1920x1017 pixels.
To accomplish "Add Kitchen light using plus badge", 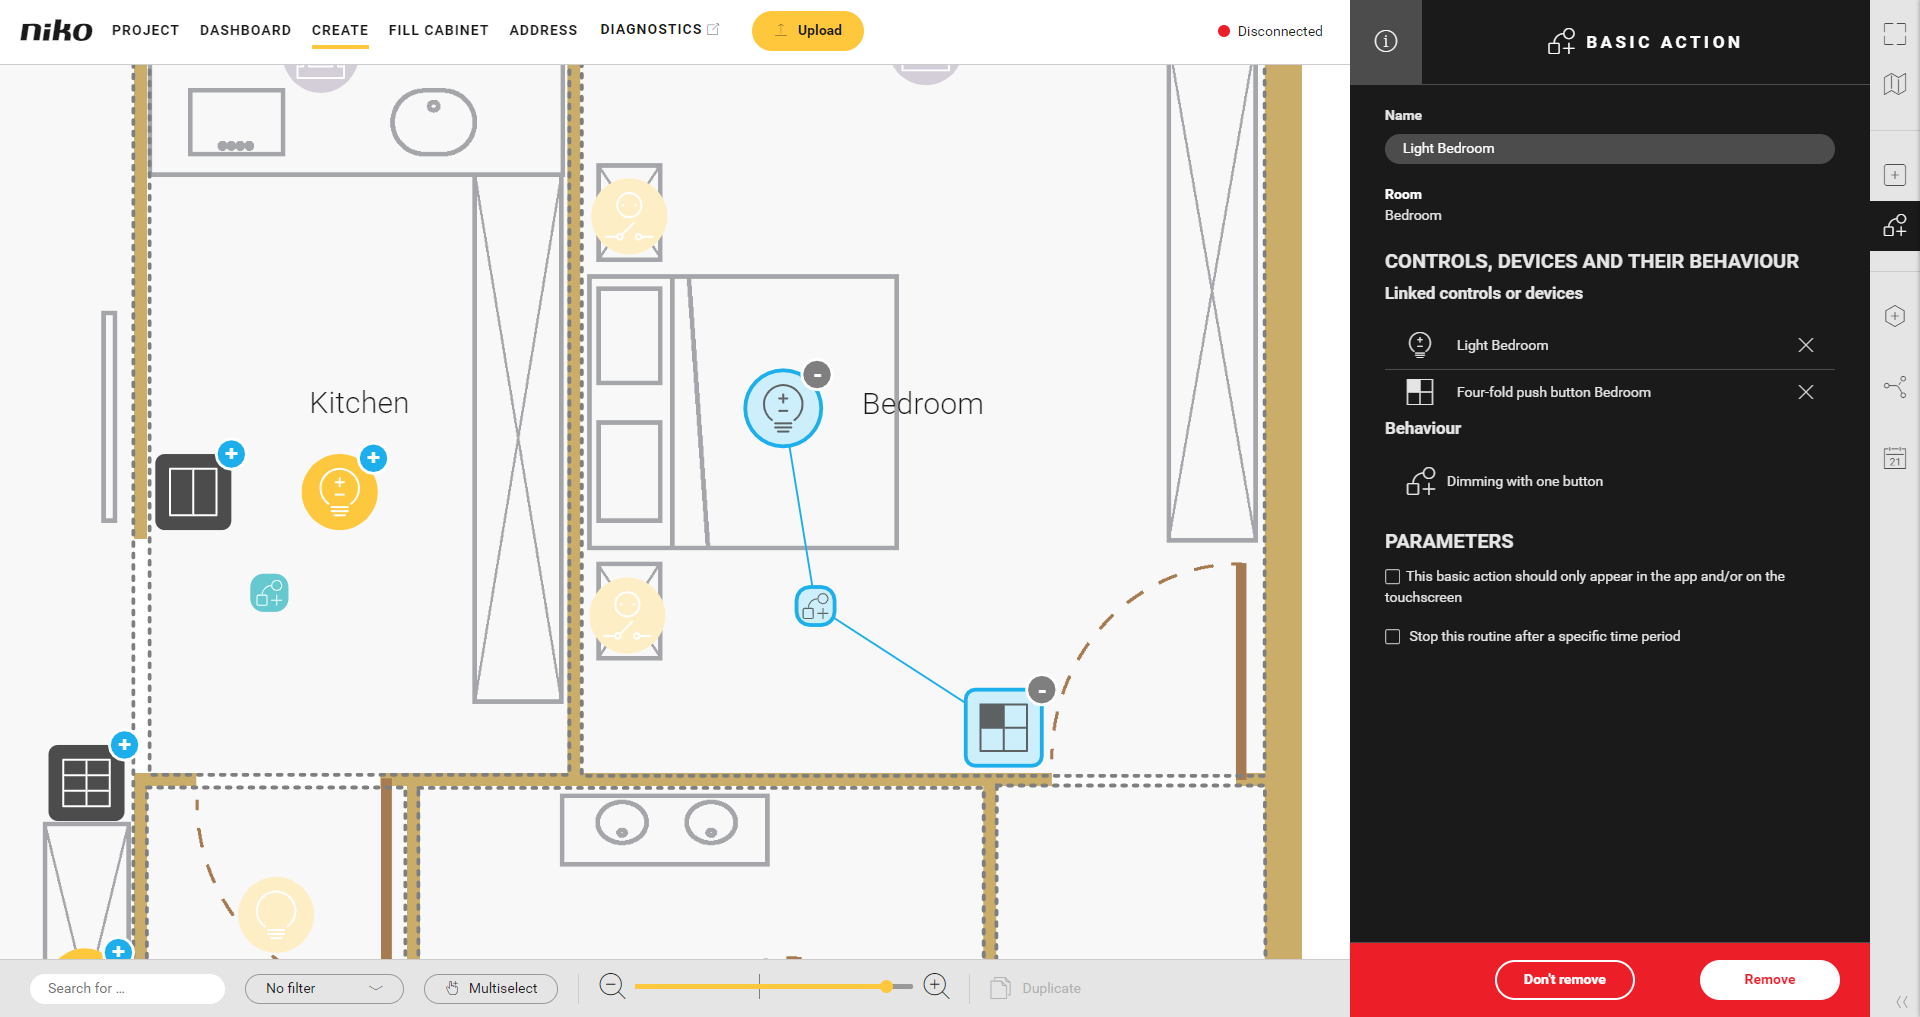I will (x=373, y=458).
